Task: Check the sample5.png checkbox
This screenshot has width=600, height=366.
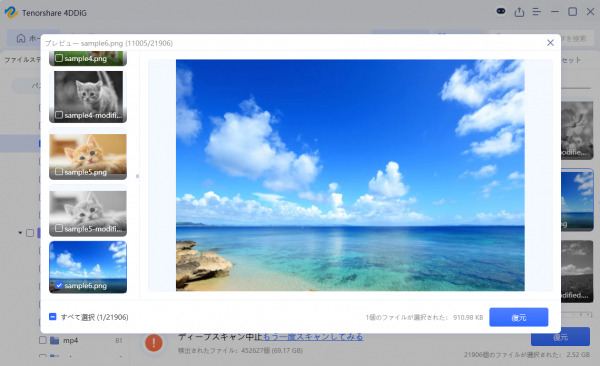Action: [59, 172]
